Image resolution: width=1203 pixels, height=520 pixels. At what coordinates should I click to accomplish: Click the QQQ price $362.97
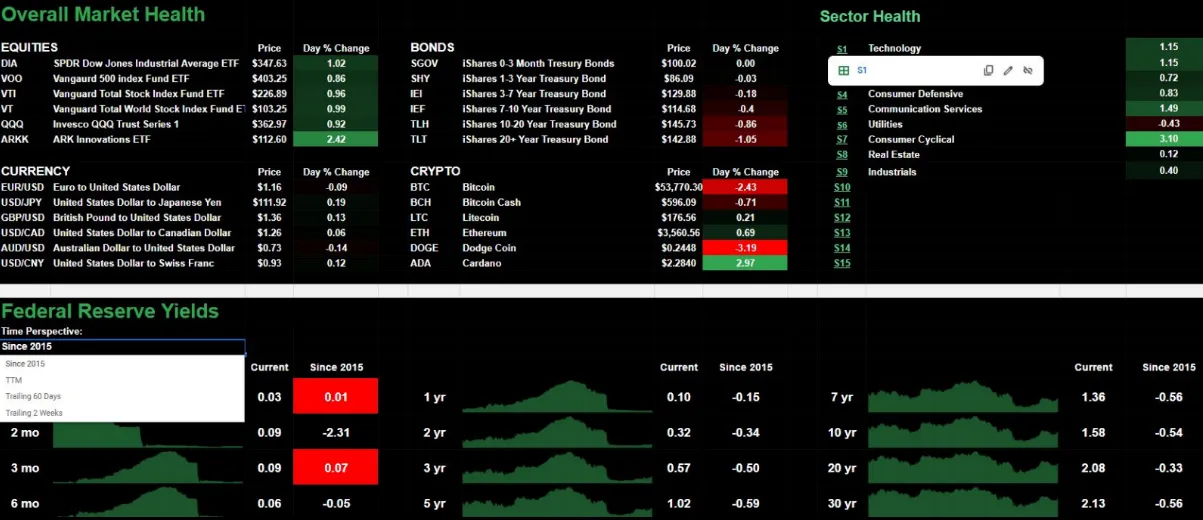270,124
